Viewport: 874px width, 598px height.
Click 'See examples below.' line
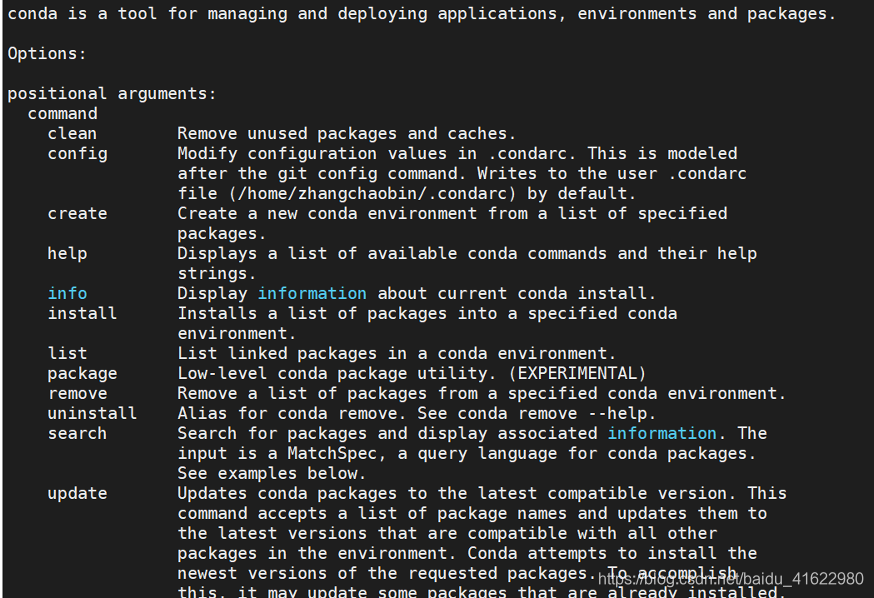[x=272, y=474]
